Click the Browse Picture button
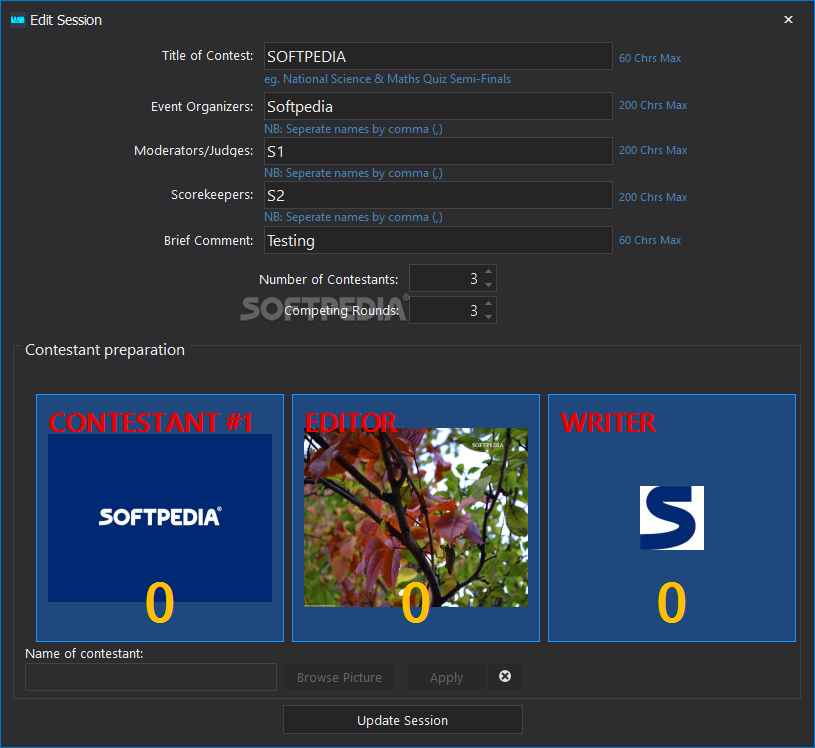Screen dimensions: 815x748 click(x=339, y=677)
